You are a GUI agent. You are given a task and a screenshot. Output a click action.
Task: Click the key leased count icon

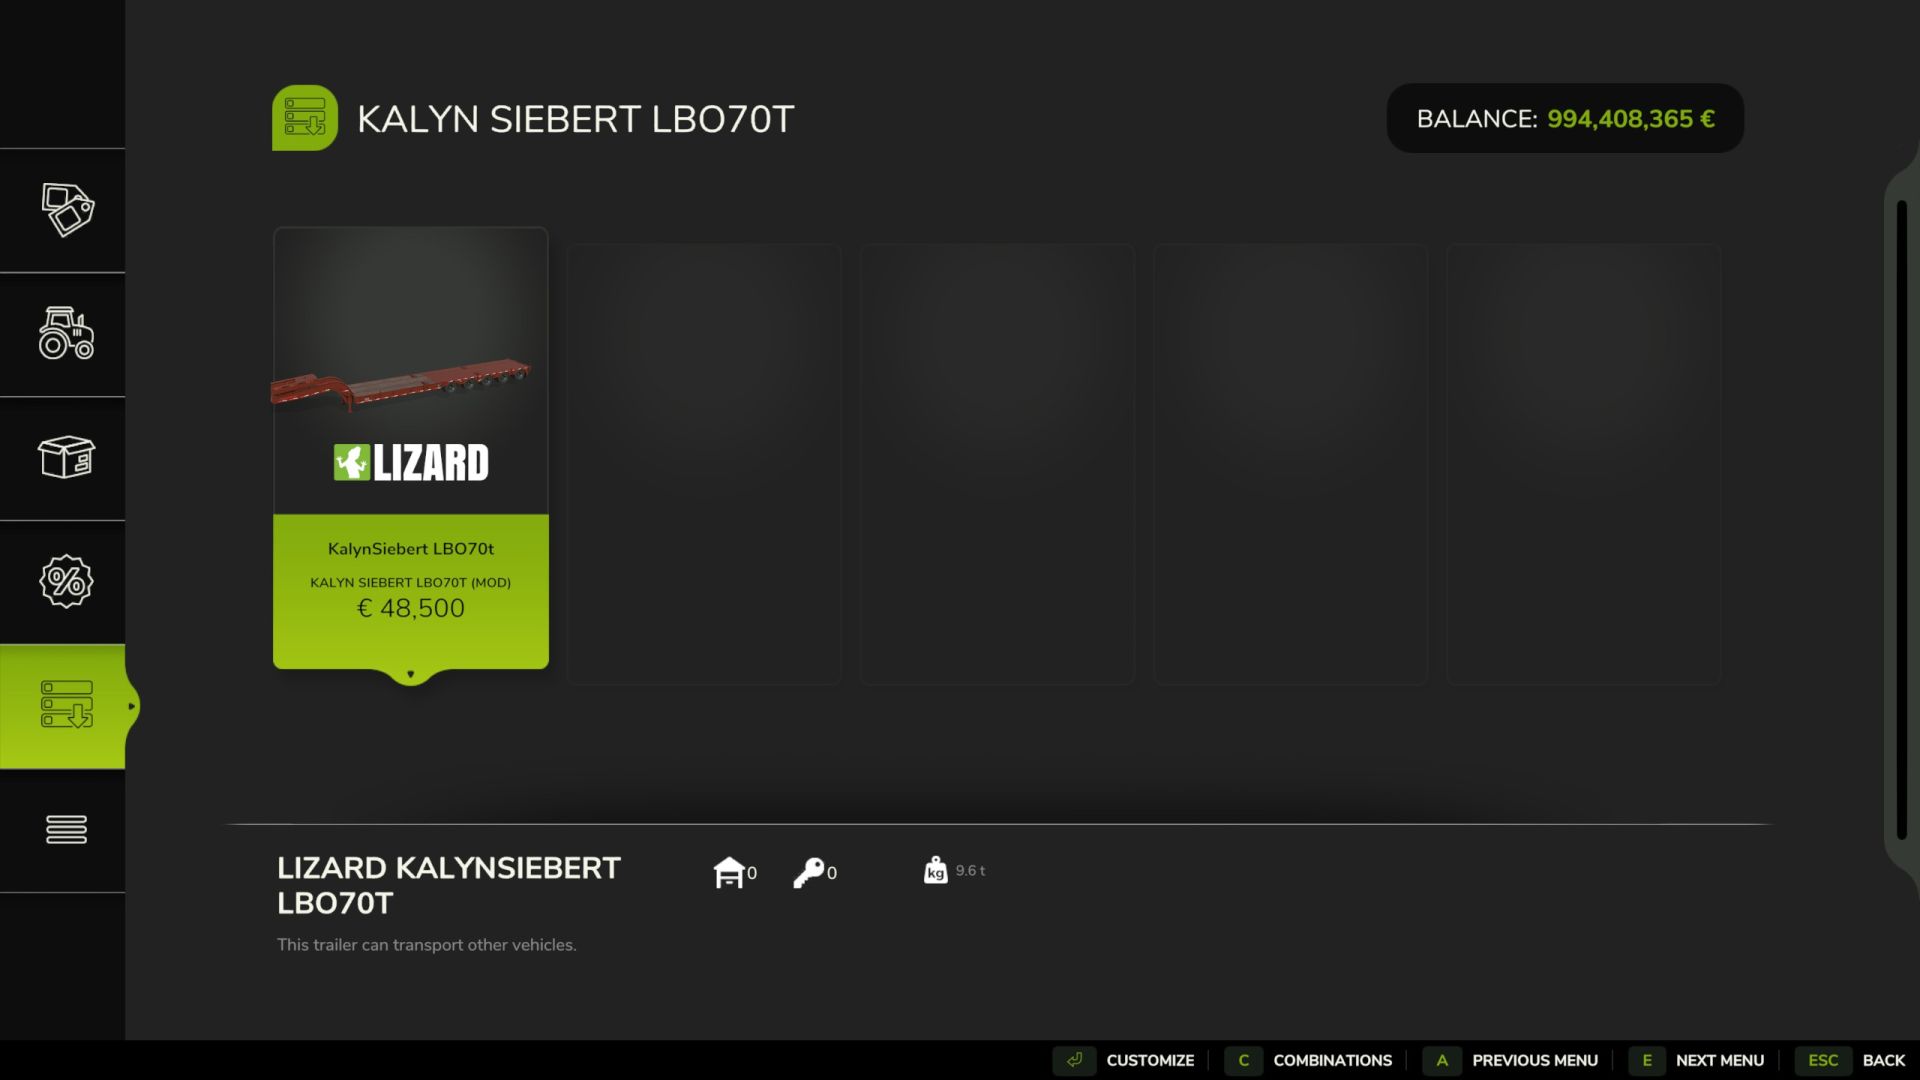(808, 872)
